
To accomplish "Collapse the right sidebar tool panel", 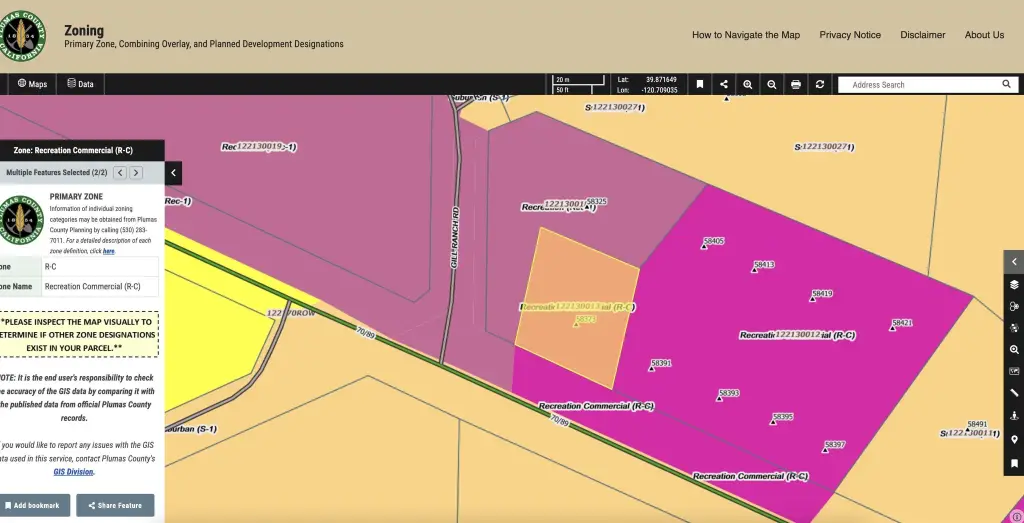I will point(1014,262).
